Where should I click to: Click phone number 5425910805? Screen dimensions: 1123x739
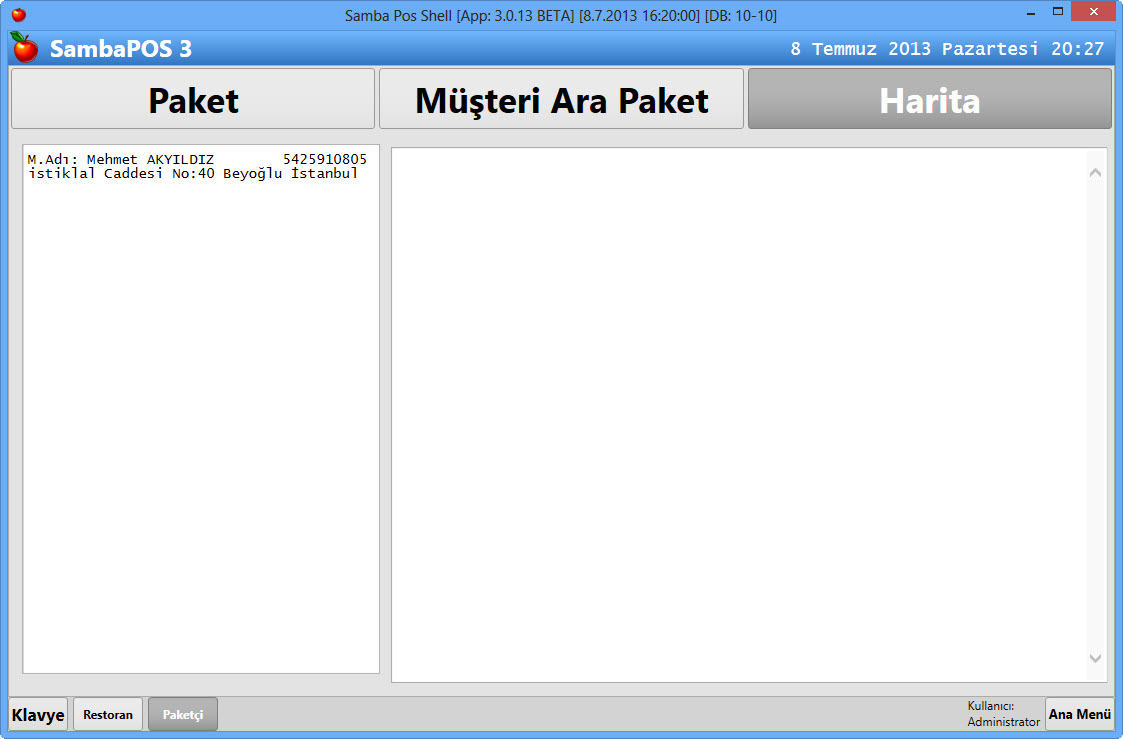tap(324, 159)
